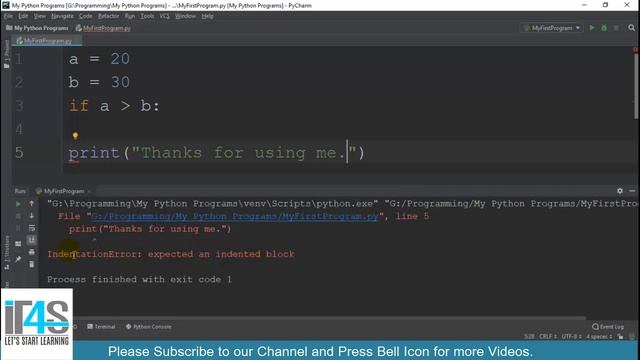Select the MyFirstProgram tab in the Run panel
Screen dimensions: 640x360
pyautogui.click(x=63, y=191)
